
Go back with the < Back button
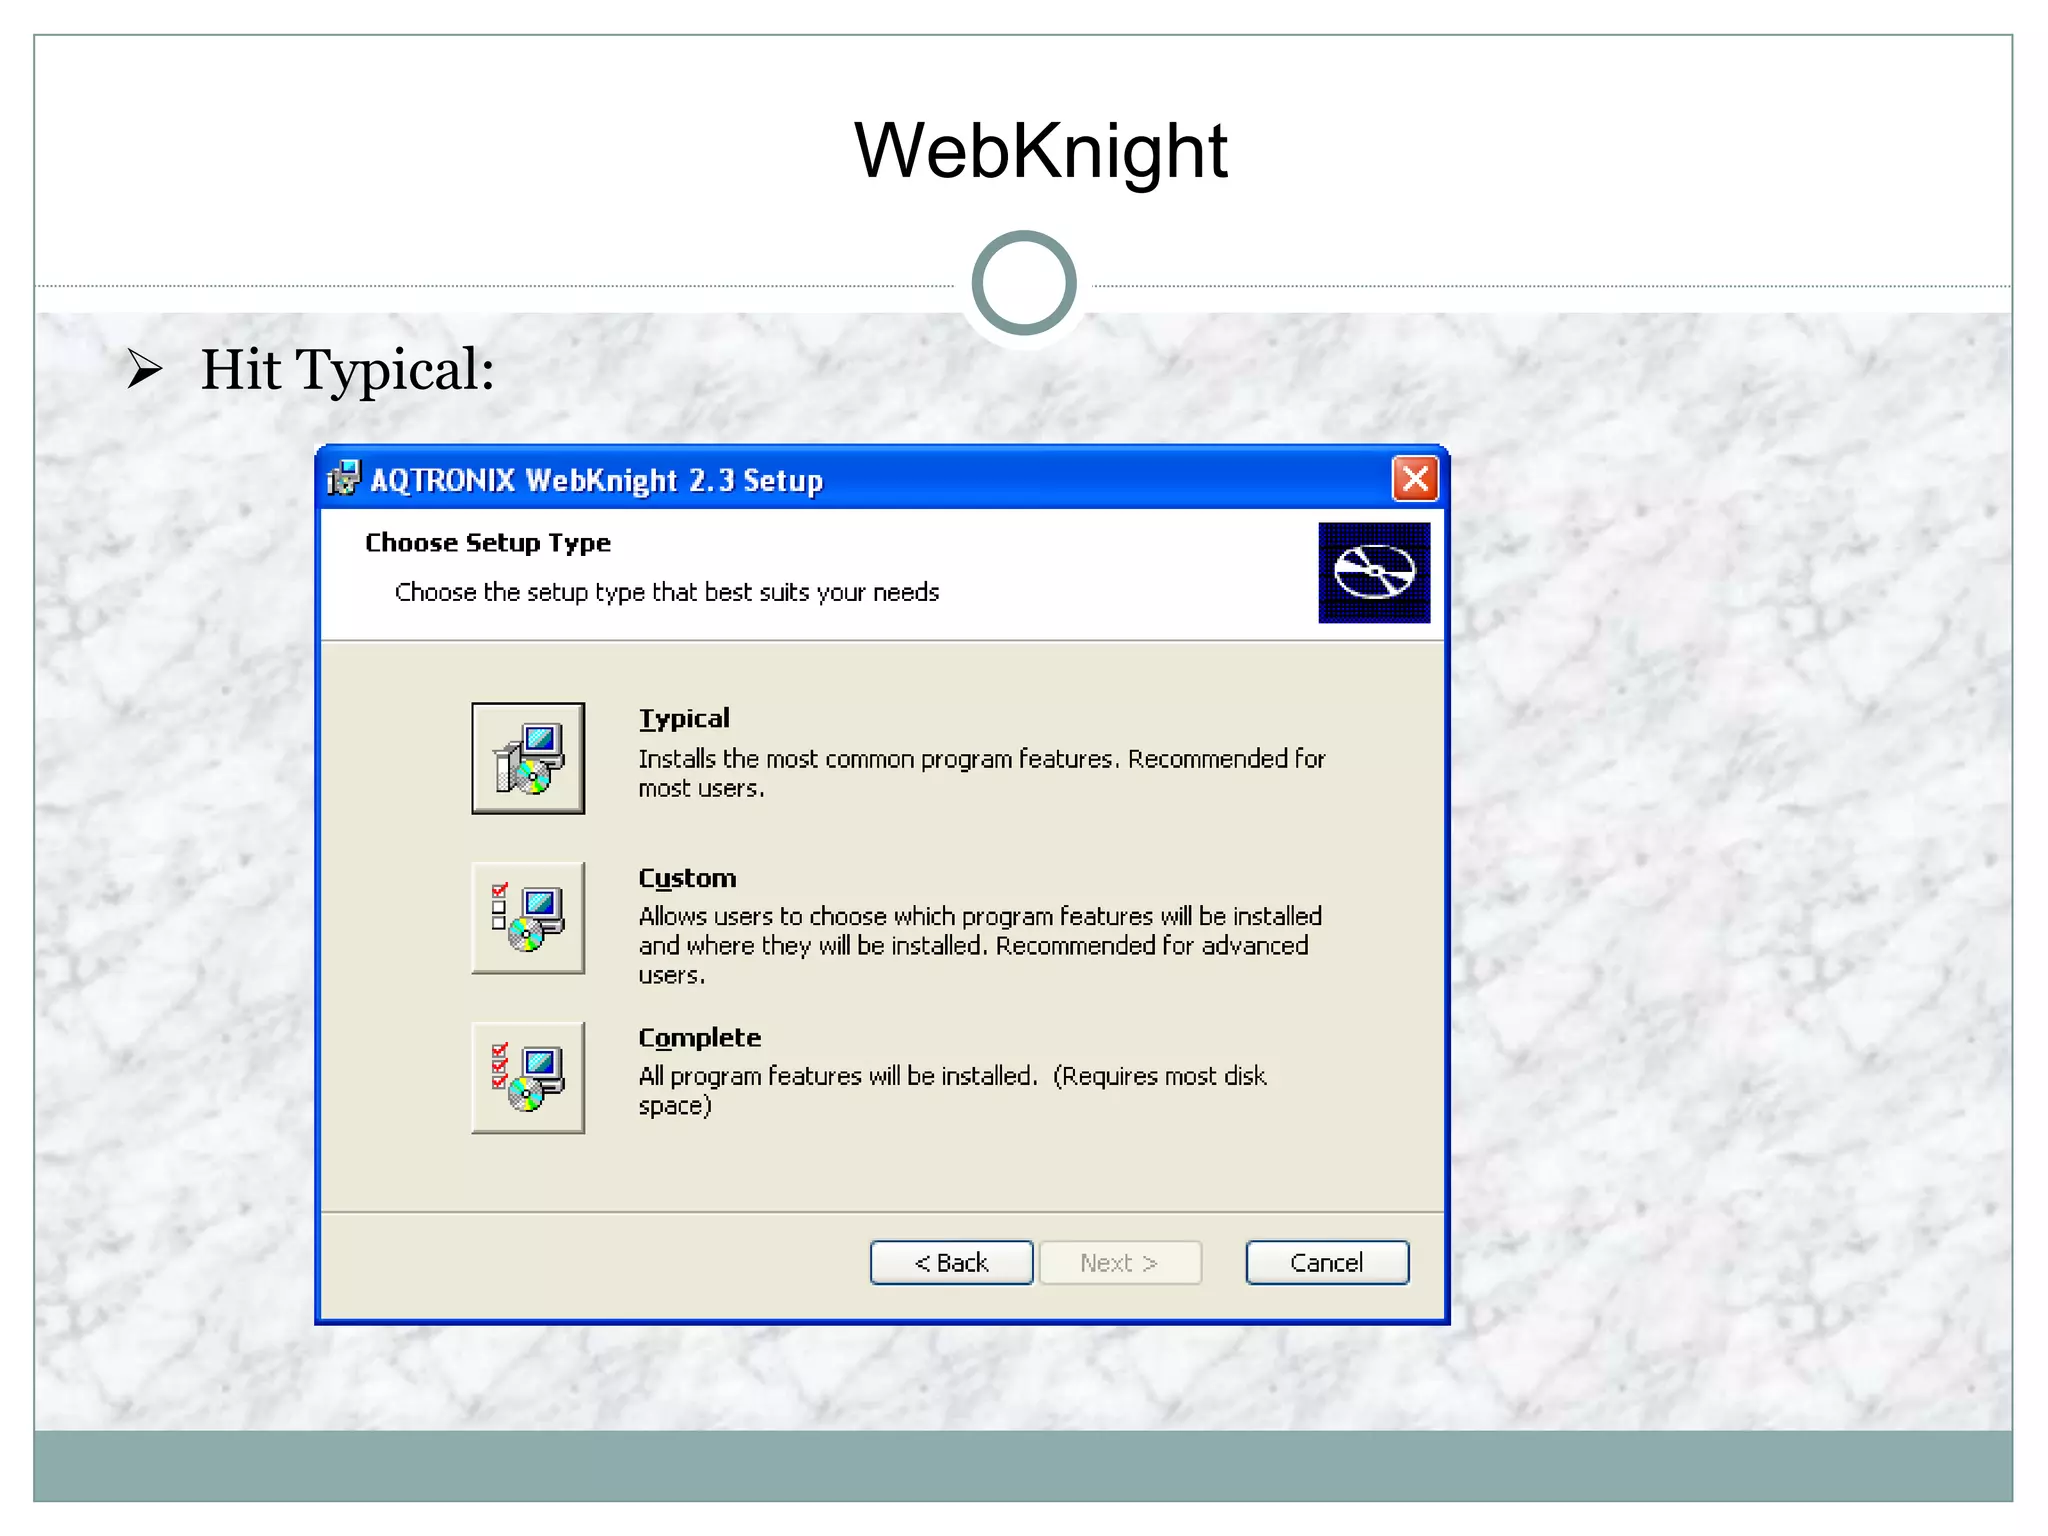951,1263
